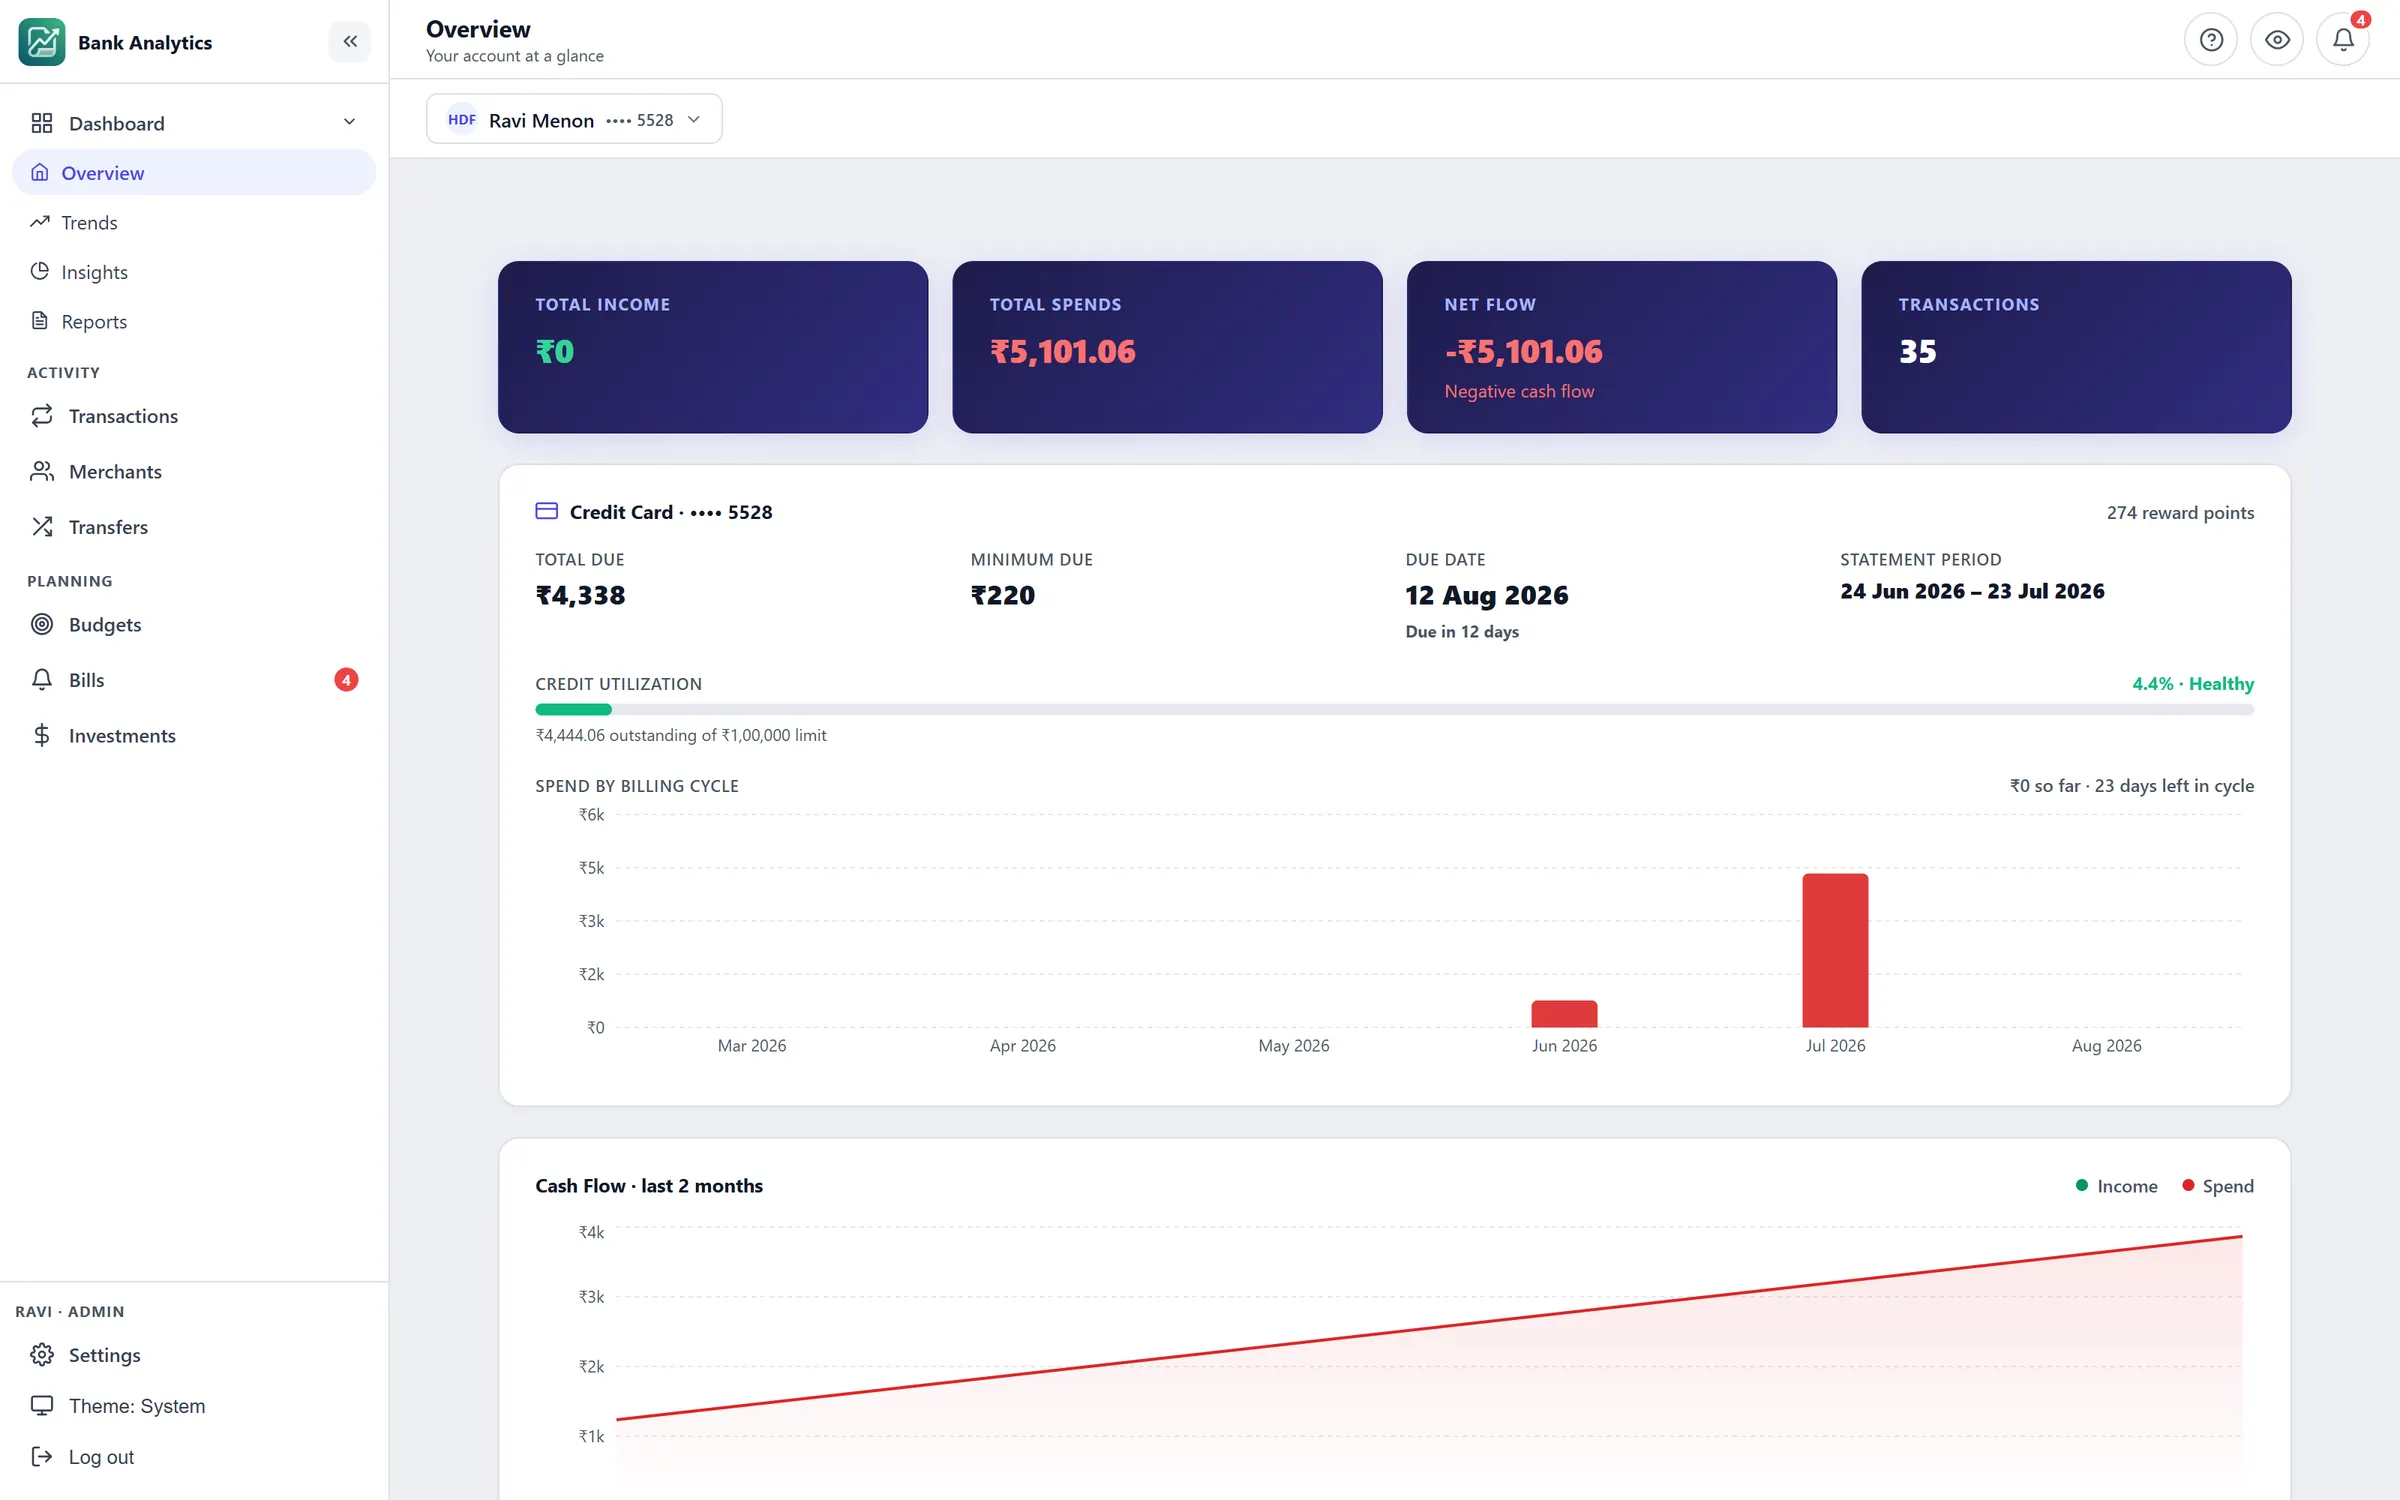Go to Trends page
Image resolution: width=2400 pixels, height=1500 pixels.
(194, 222)
